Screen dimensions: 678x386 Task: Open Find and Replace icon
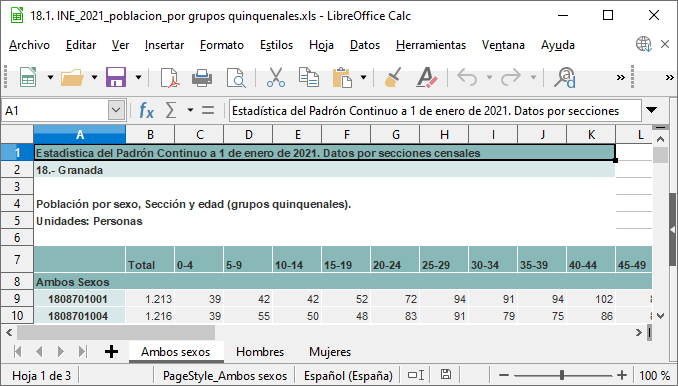tap(565, 78)
